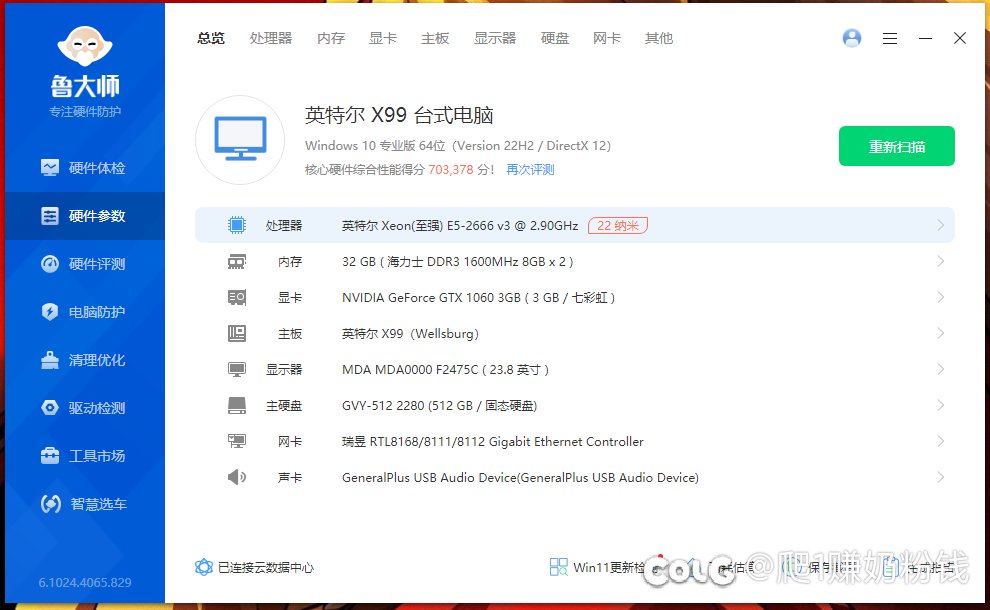Select the Xeon E5-2666 v3 text
The image size is (990, 610).
[x=460, y=225]
